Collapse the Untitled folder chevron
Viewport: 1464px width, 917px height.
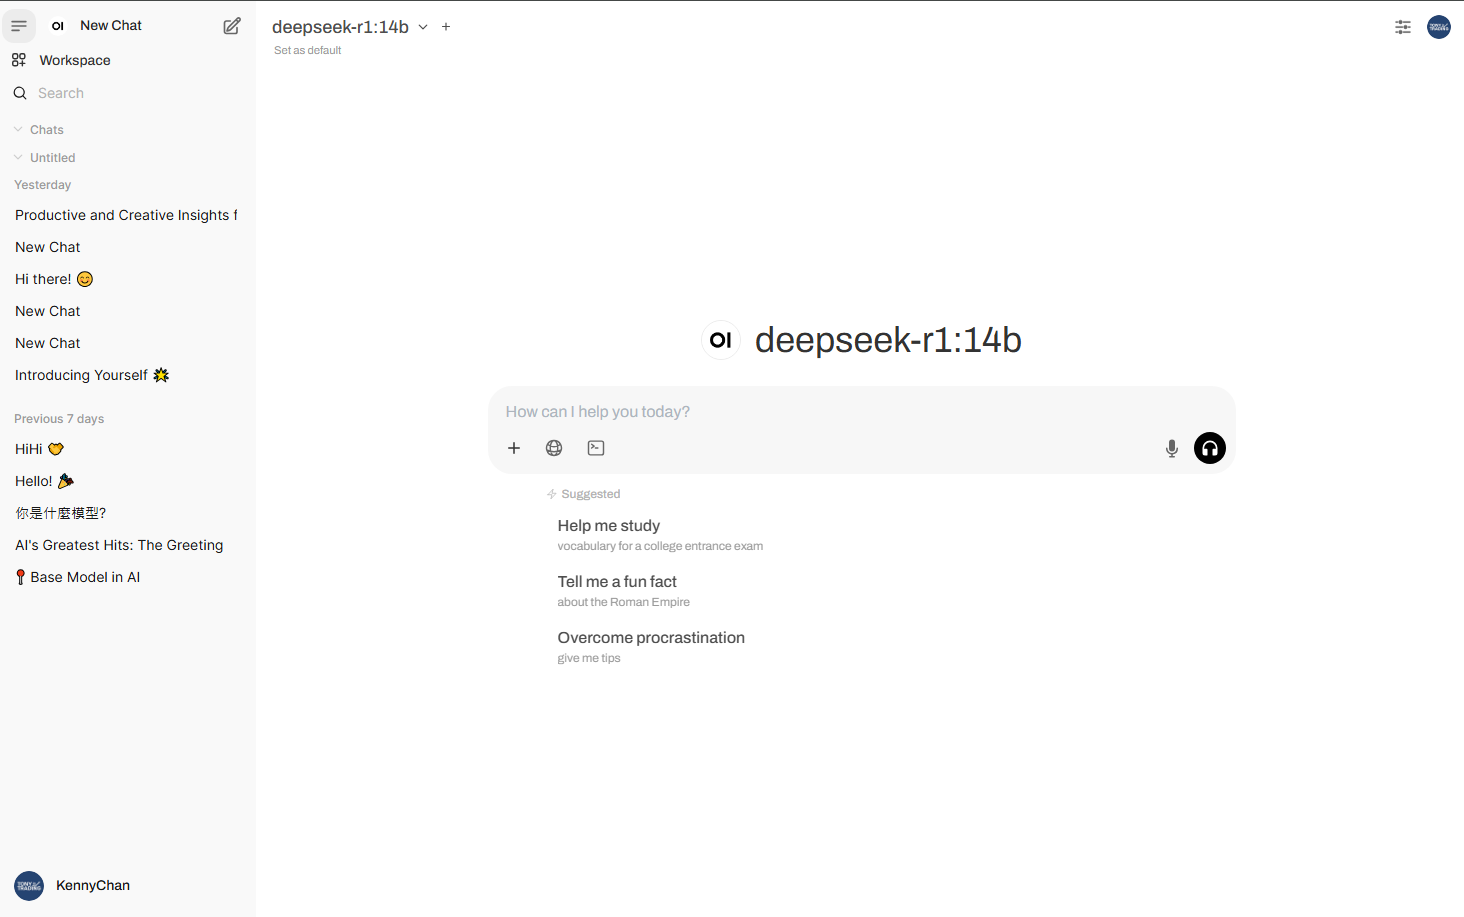click(18, 158)
